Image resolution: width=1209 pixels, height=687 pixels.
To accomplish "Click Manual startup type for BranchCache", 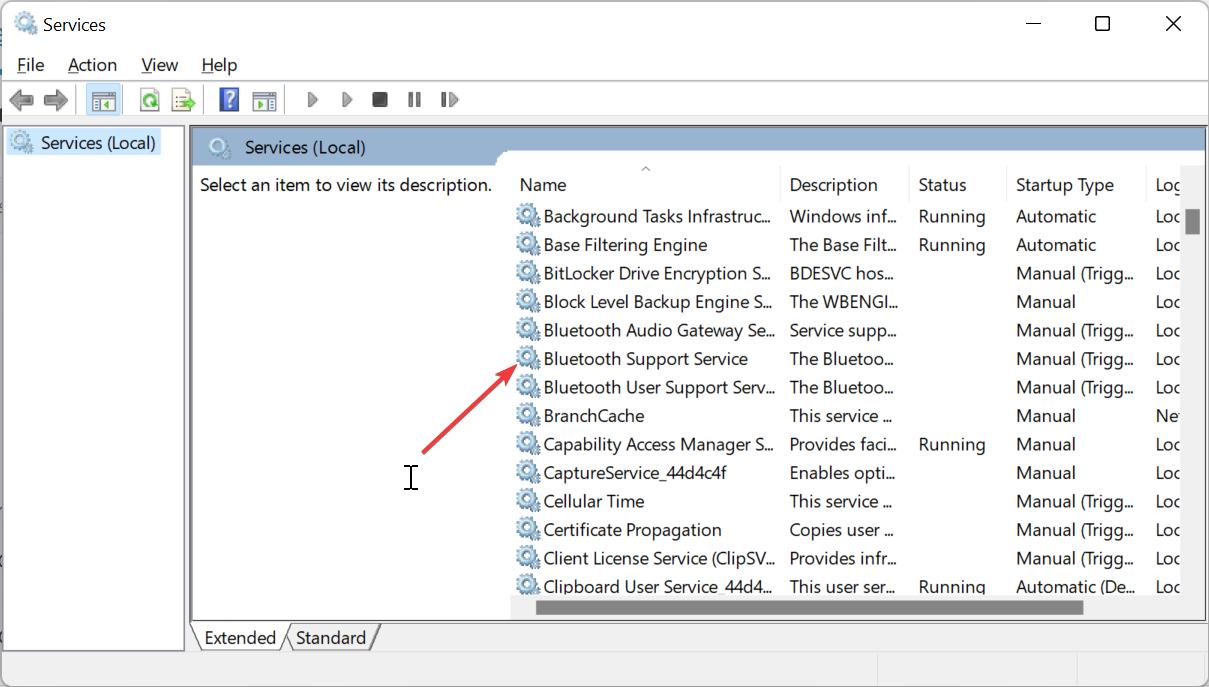I will [x=1046, y=415].
